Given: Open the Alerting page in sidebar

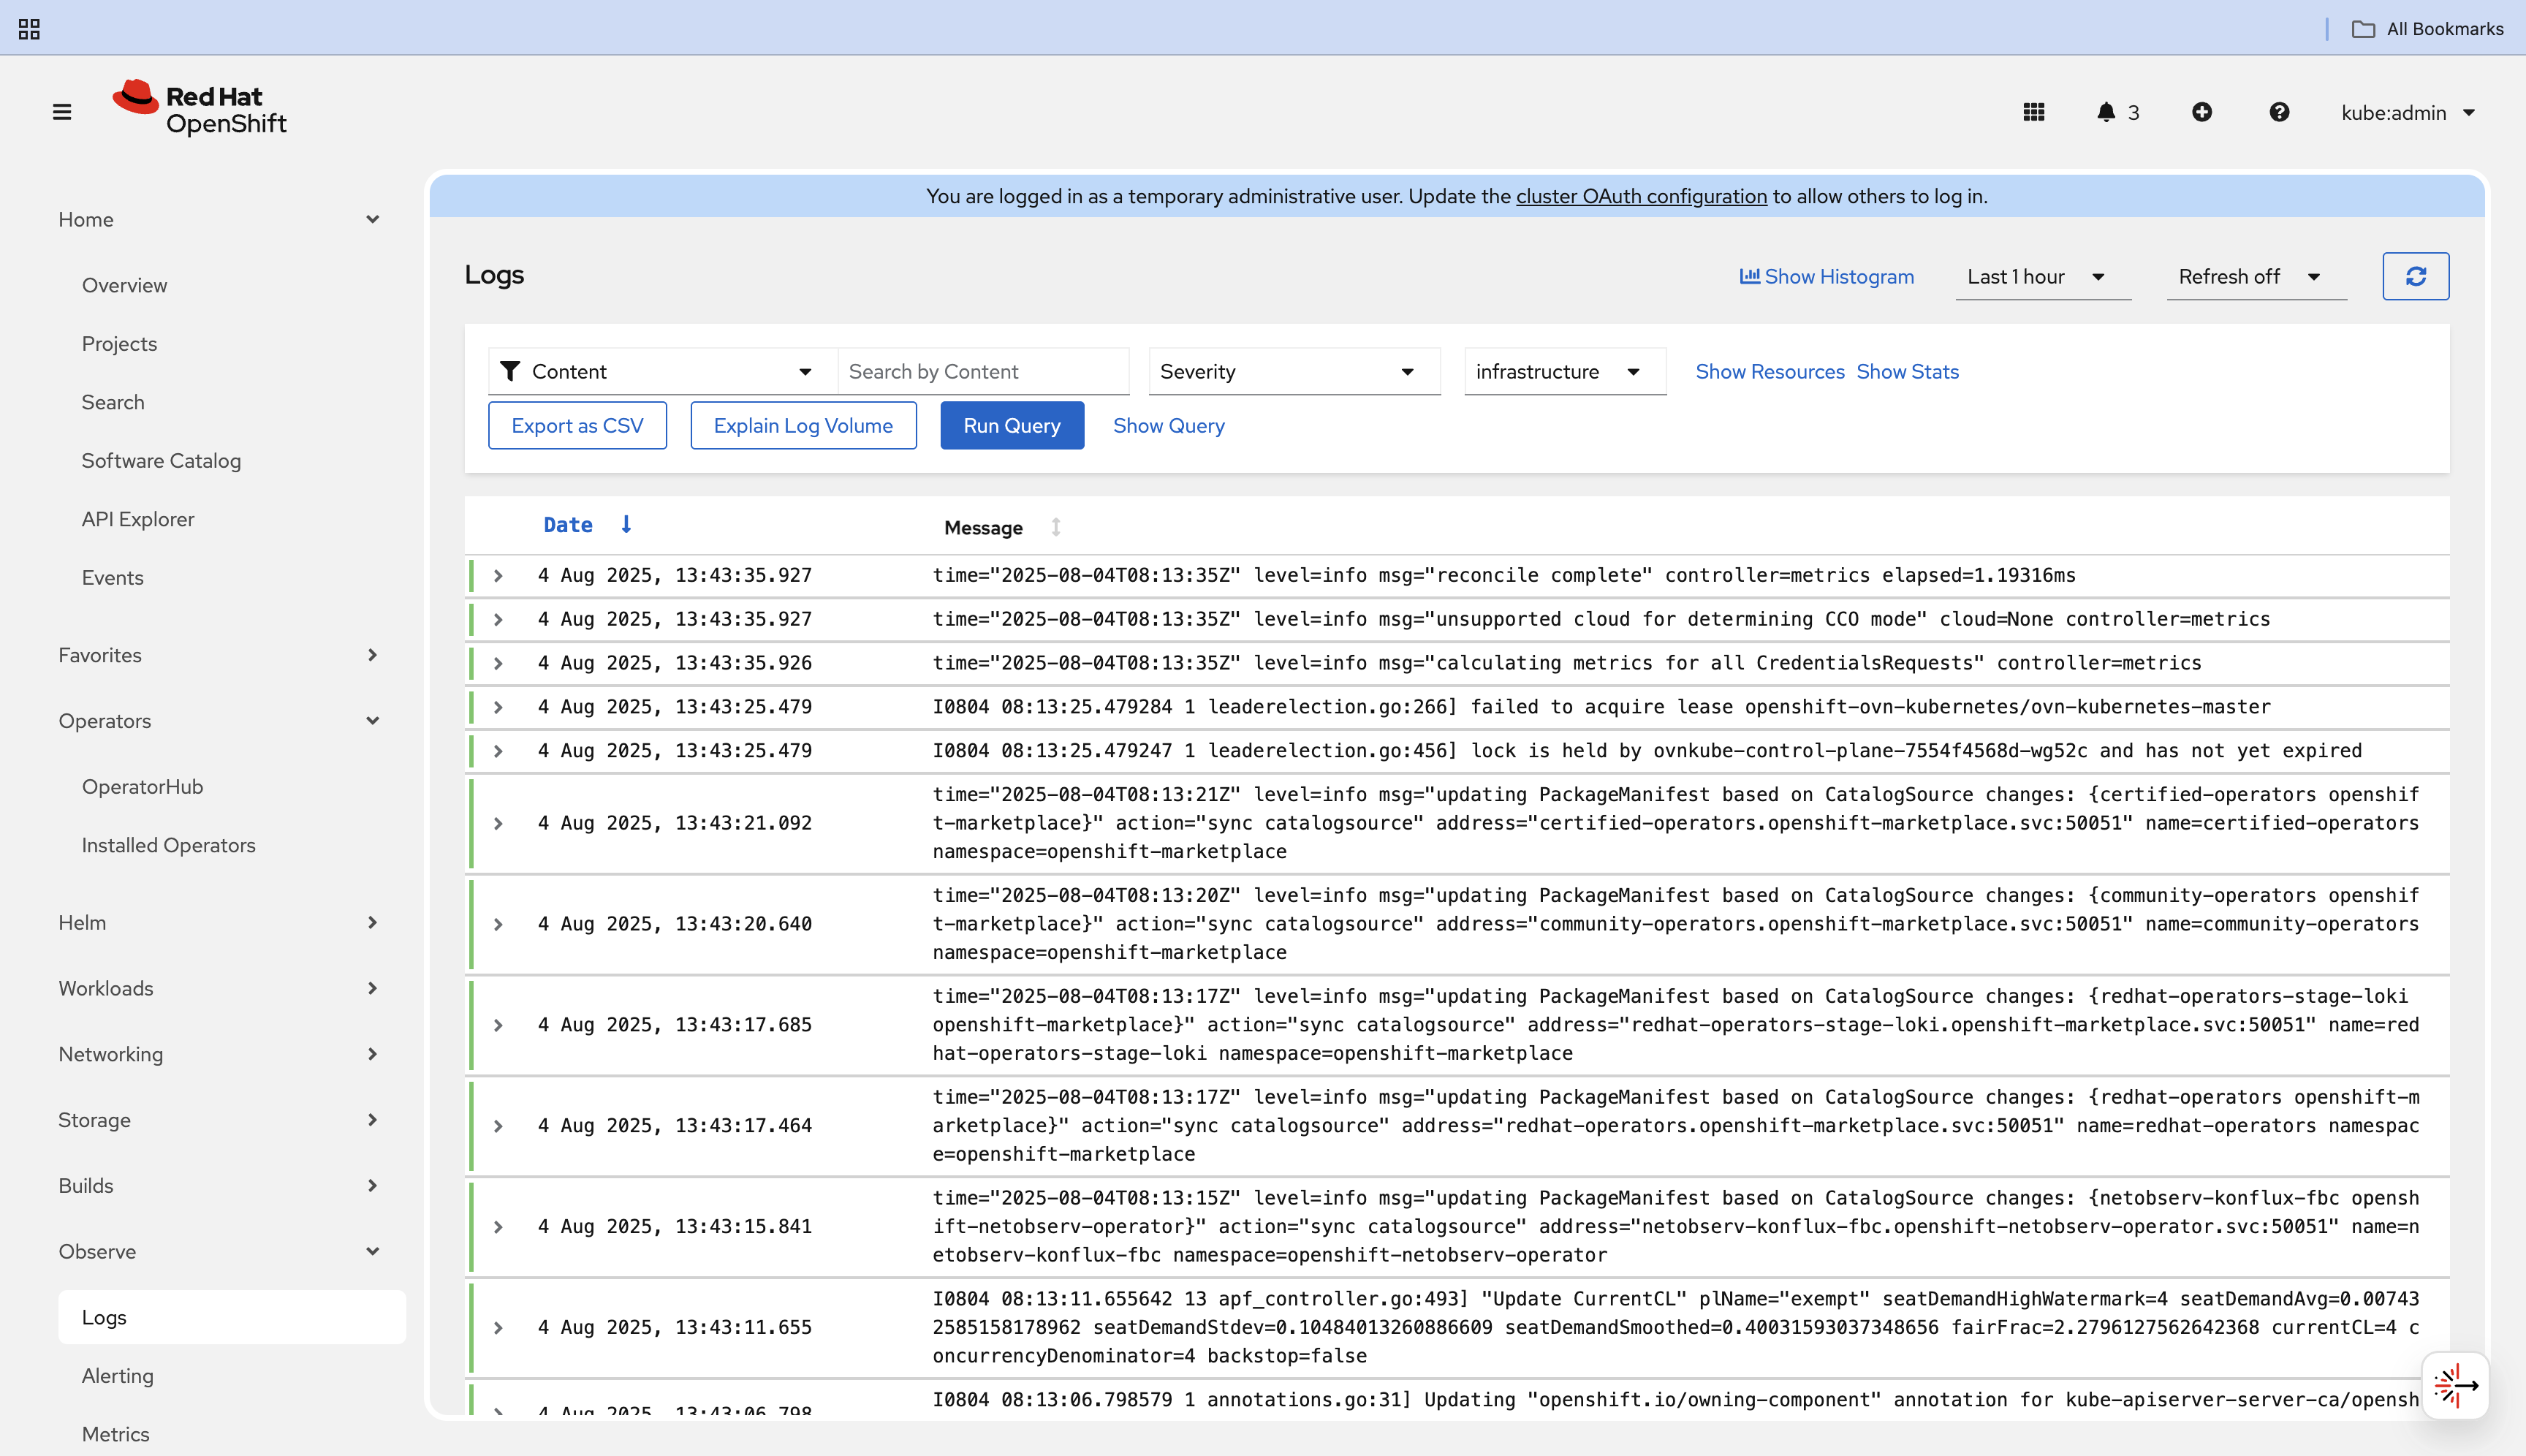Looking at the screenshot, I should click(118, 1376).
